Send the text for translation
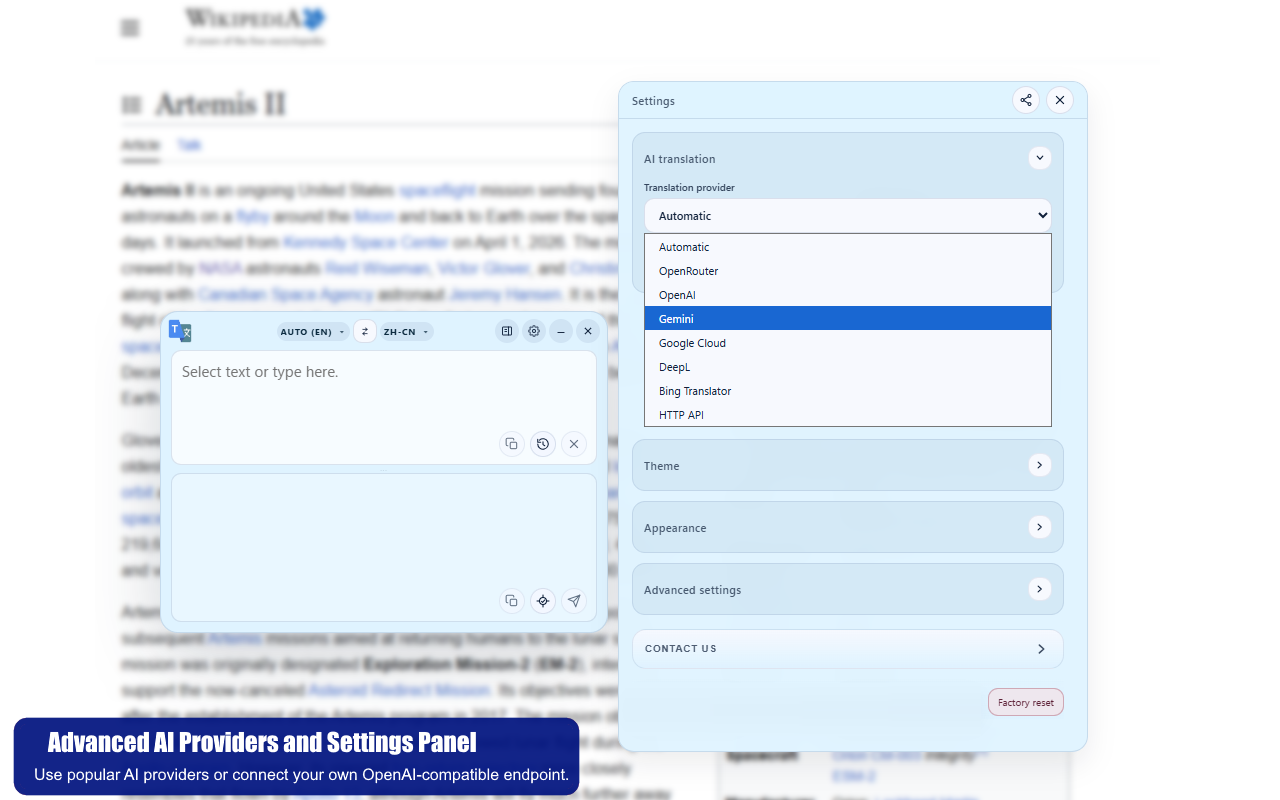The width and height of the screenshot is (1280, 800). [574, 600]
